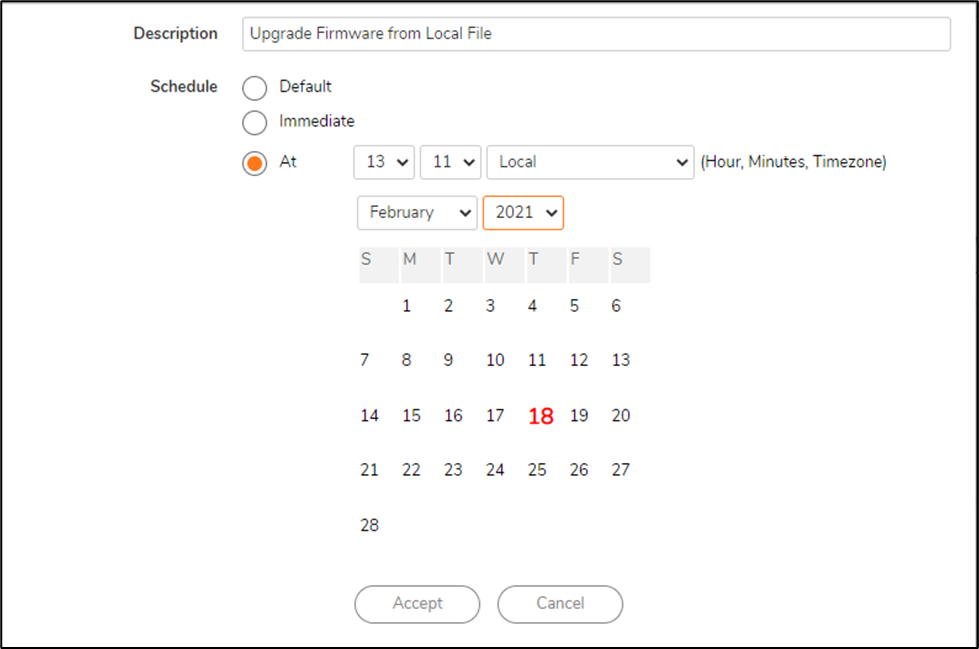The image size is (979, 649).
Task: Select the Default schedule radio button
Action: point(255,88)
